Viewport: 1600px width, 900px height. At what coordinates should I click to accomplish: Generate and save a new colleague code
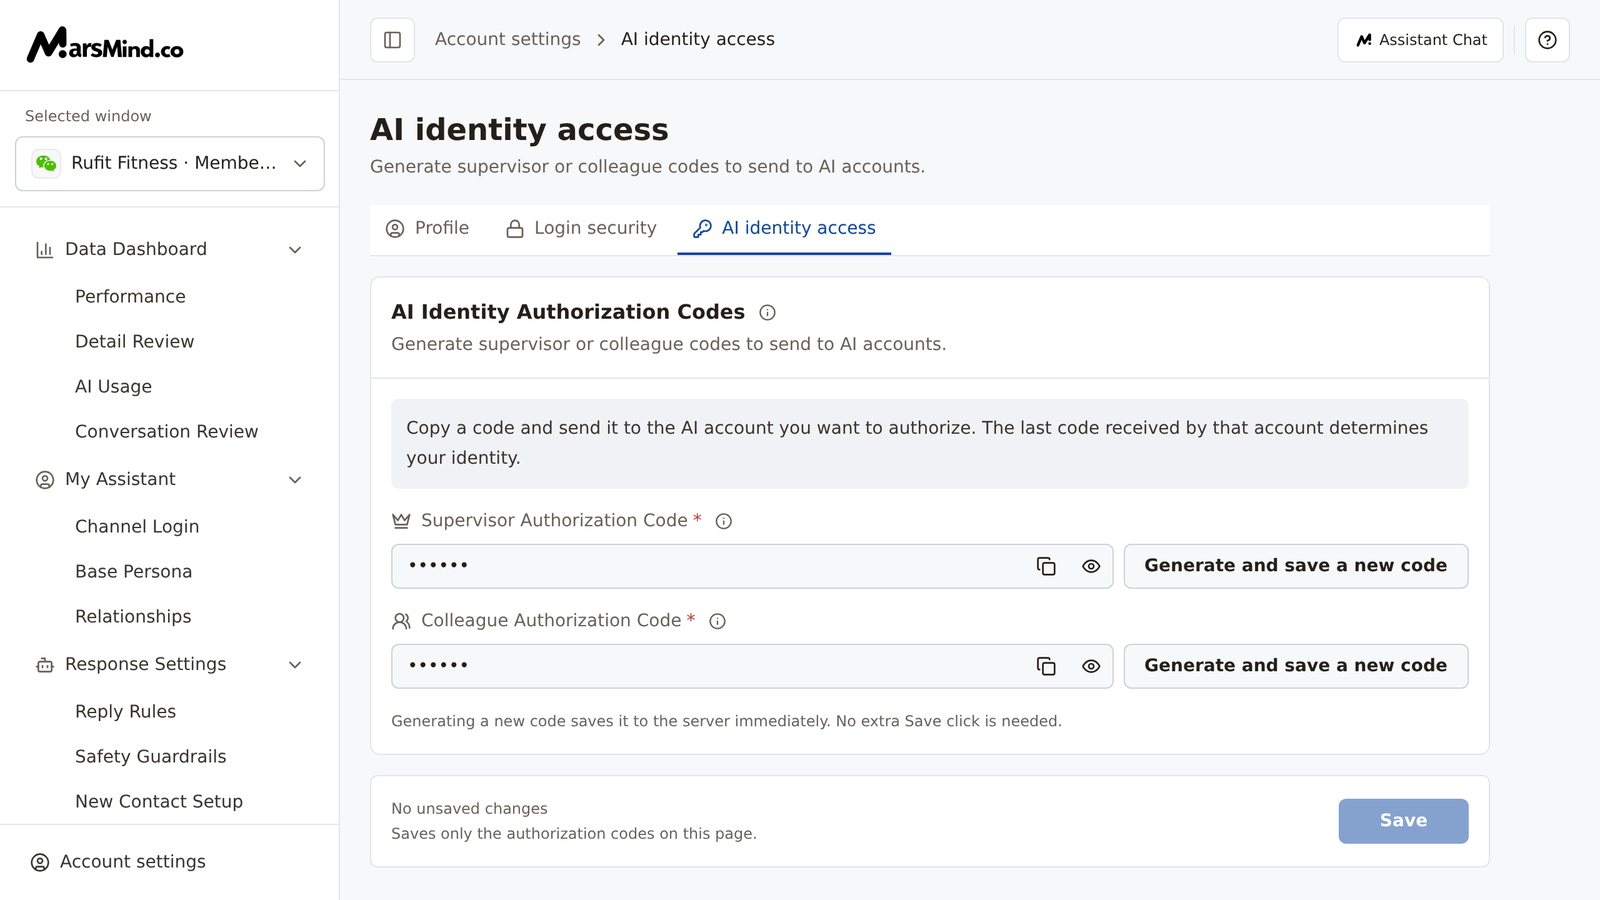tap(1296, 666)
